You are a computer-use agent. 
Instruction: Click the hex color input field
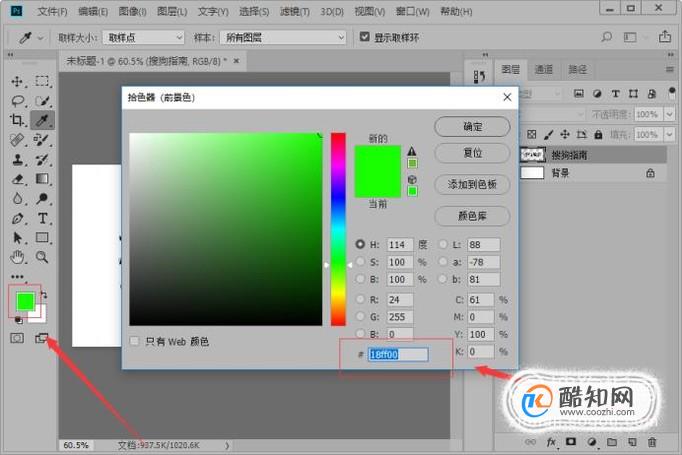pyautogui.click(x=398, y=354)
